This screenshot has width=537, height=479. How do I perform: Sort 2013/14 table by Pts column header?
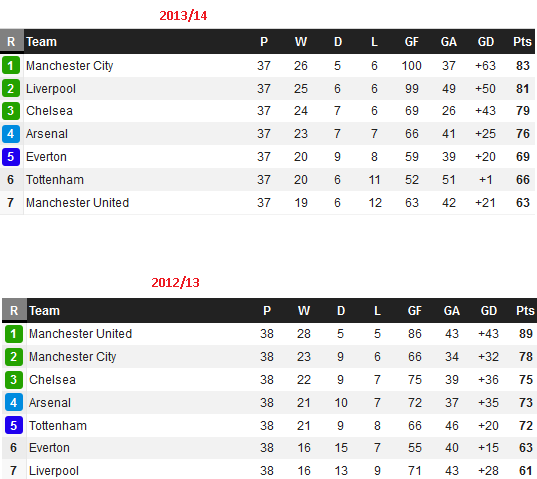click(522, 42)
